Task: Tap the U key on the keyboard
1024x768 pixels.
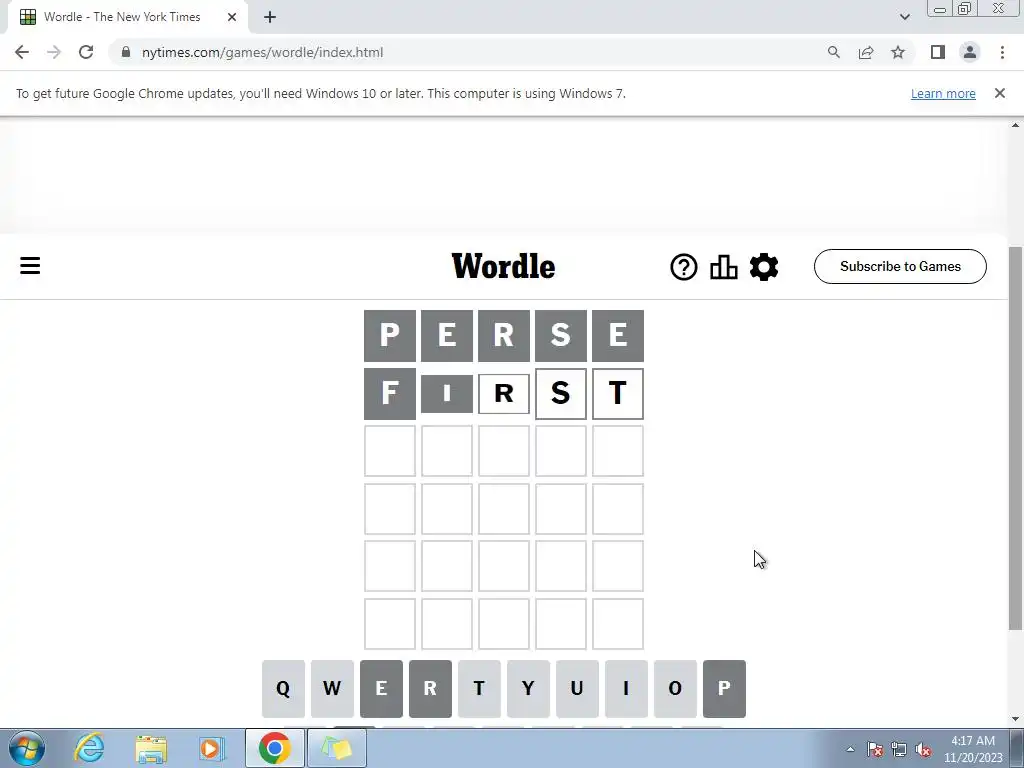Action: click(577, 688)
